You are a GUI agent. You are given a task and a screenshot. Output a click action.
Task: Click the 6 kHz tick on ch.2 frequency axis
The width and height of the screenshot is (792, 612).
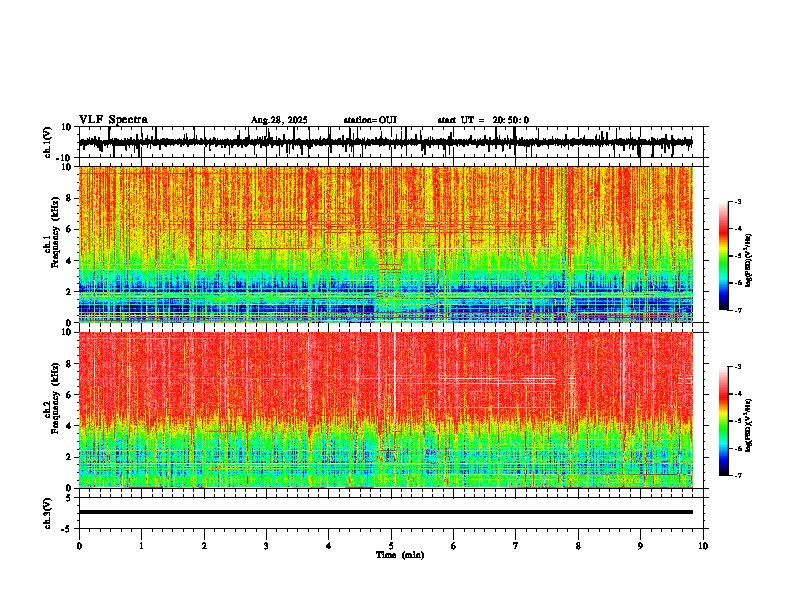point(69,394)
